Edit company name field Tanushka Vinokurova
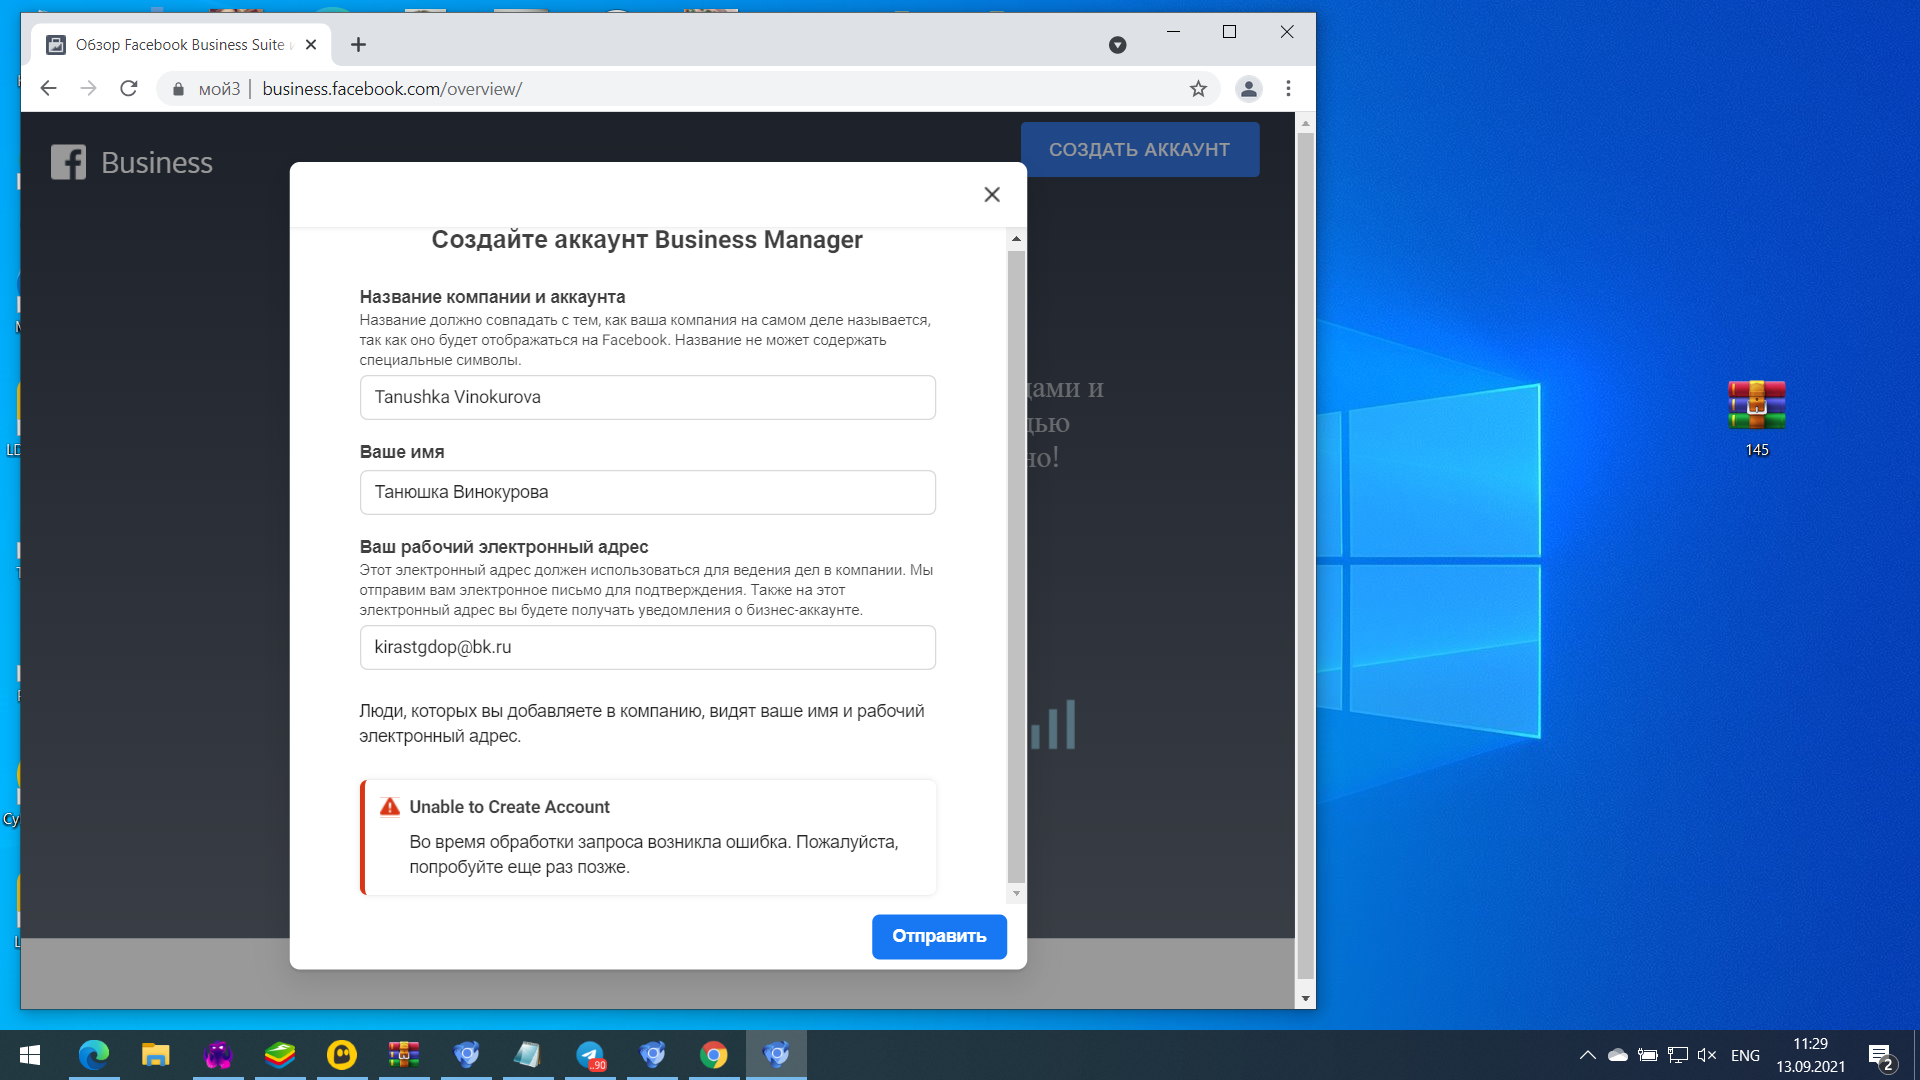Viewport: 1920px width, 1080px height. 647,397
